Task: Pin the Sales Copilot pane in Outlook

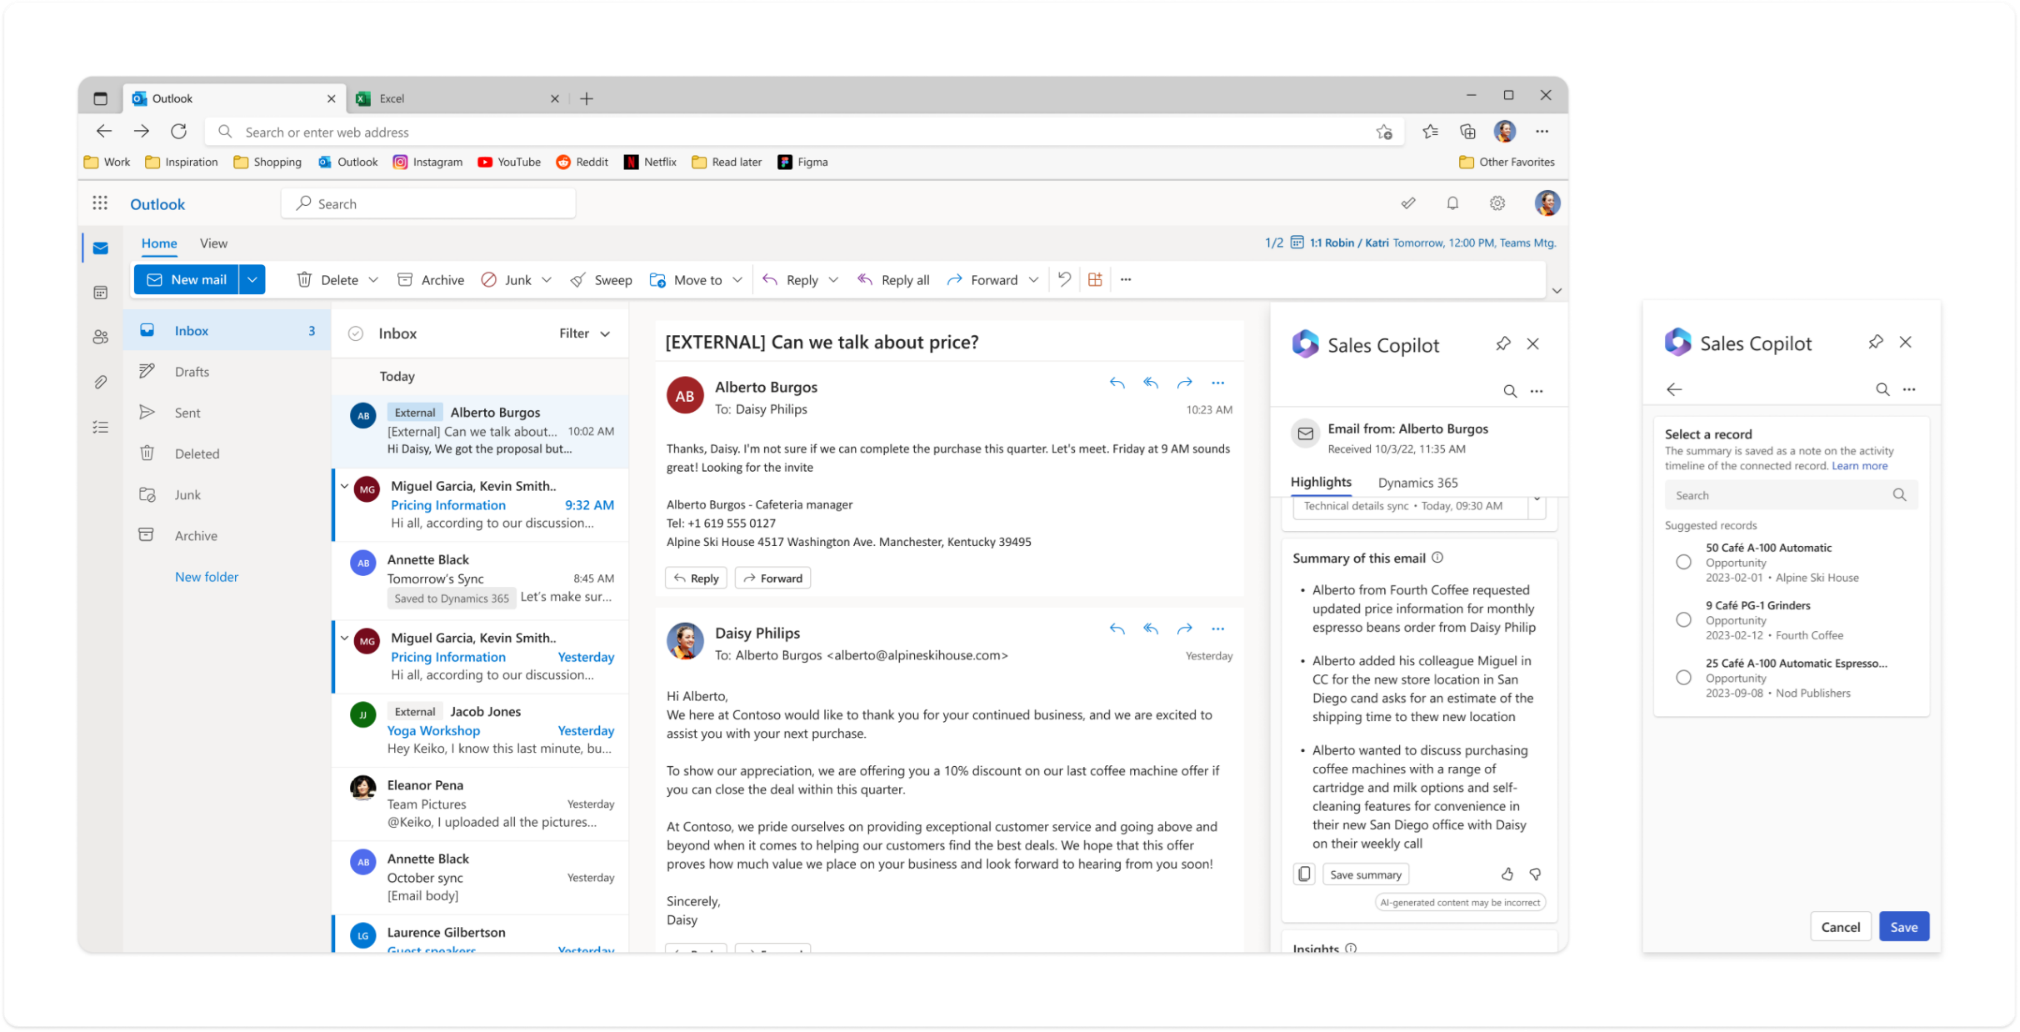Action: tap(1503, 344)
